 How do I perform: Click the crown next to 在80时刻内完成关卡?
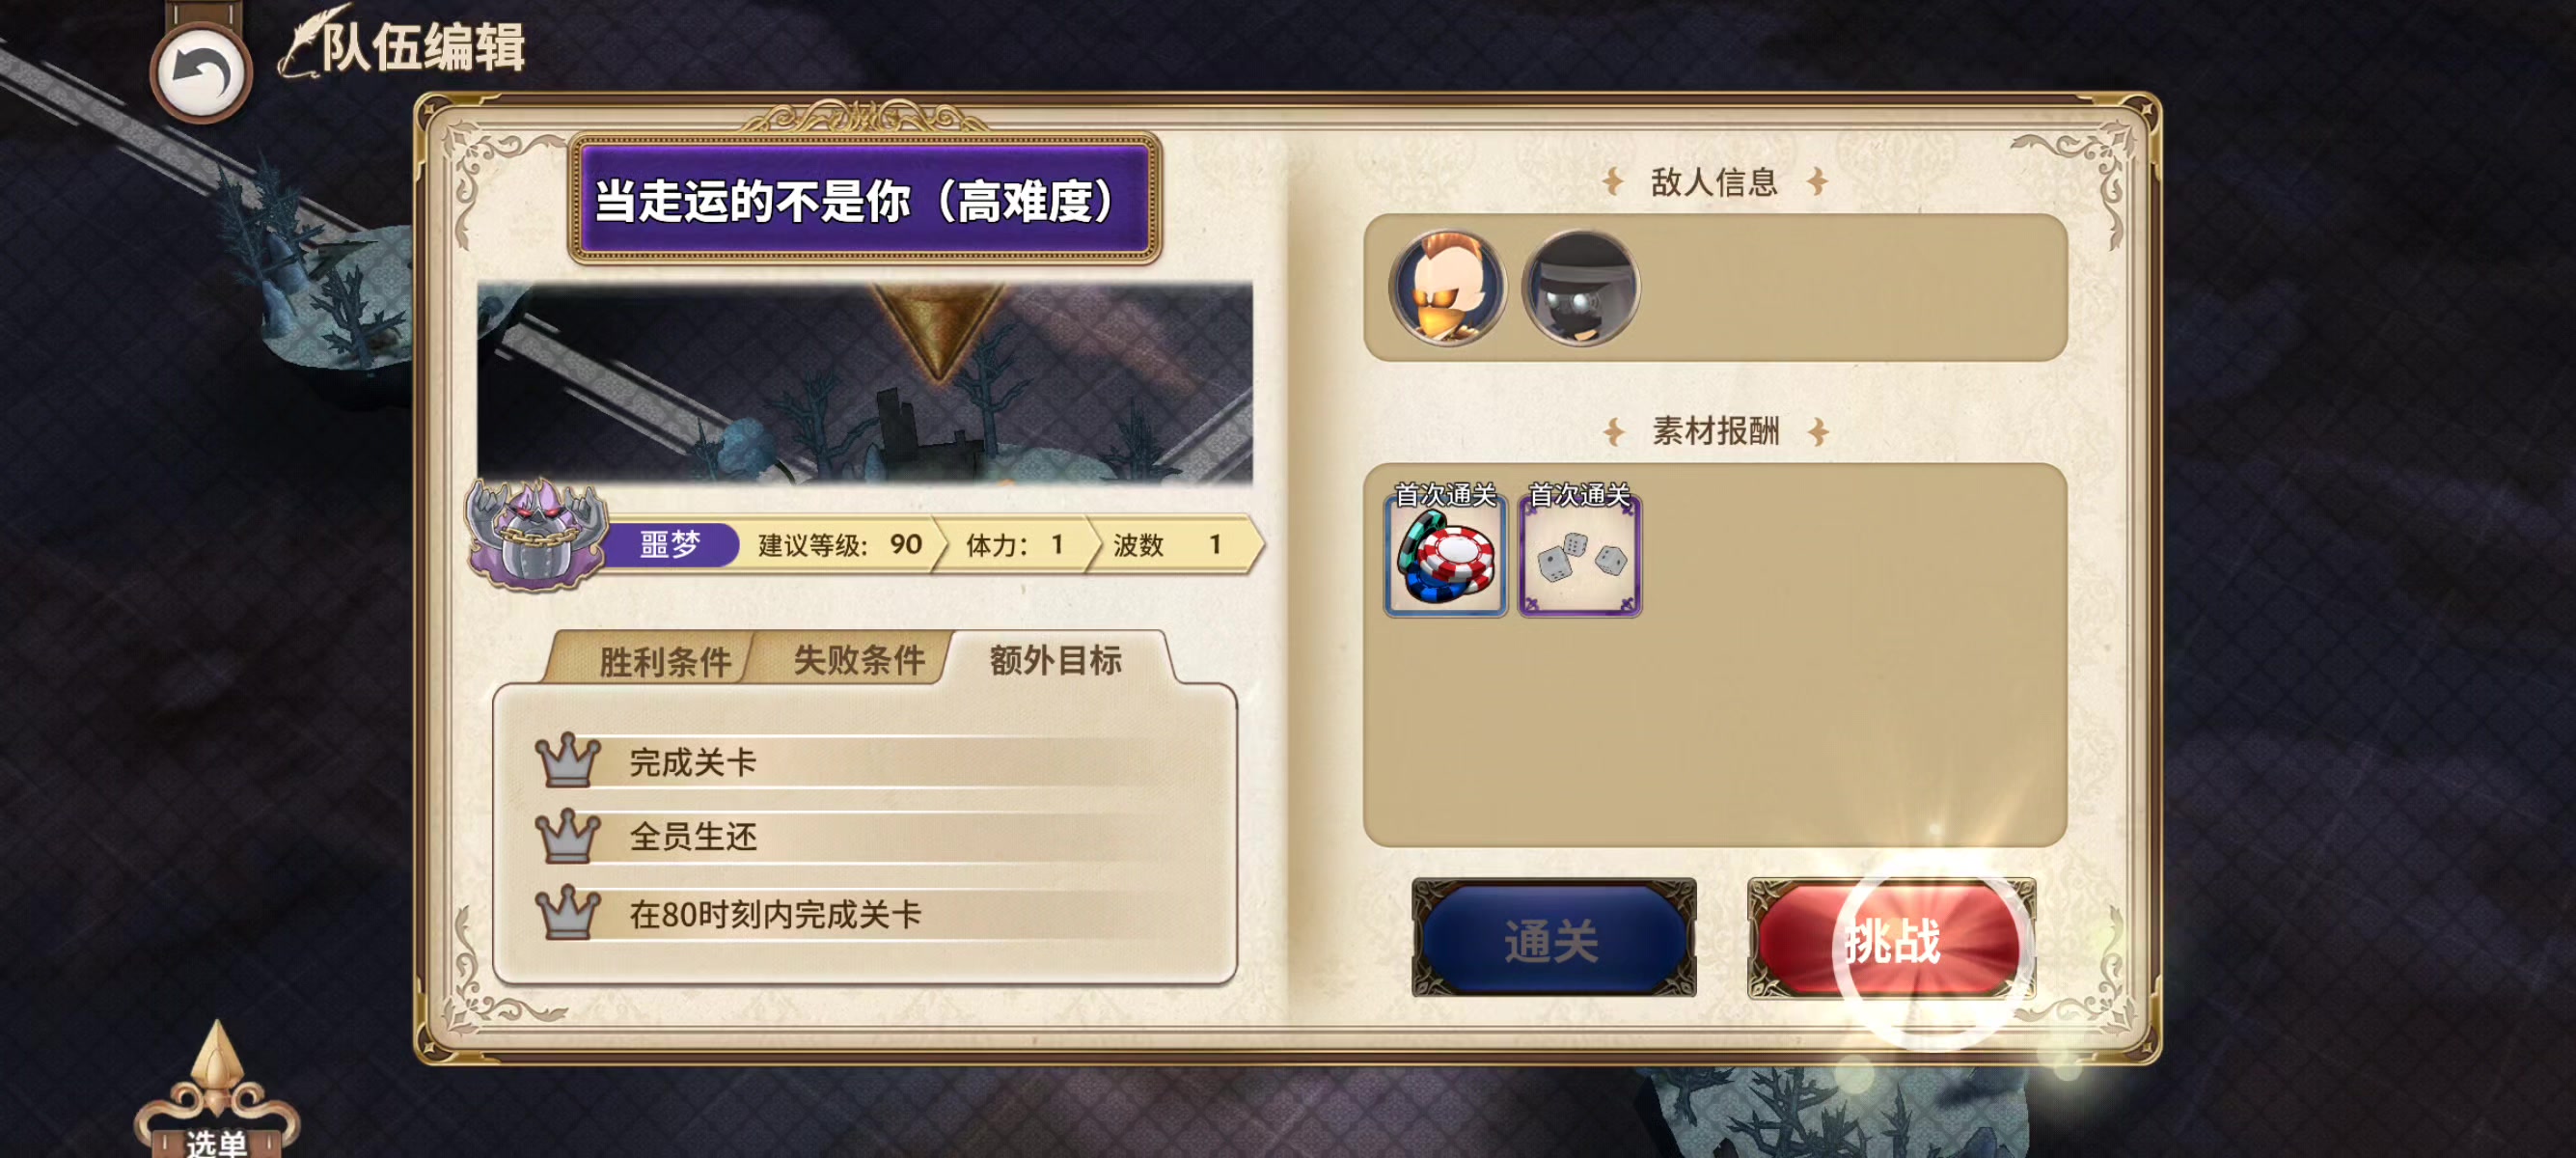tap(568, 913)
